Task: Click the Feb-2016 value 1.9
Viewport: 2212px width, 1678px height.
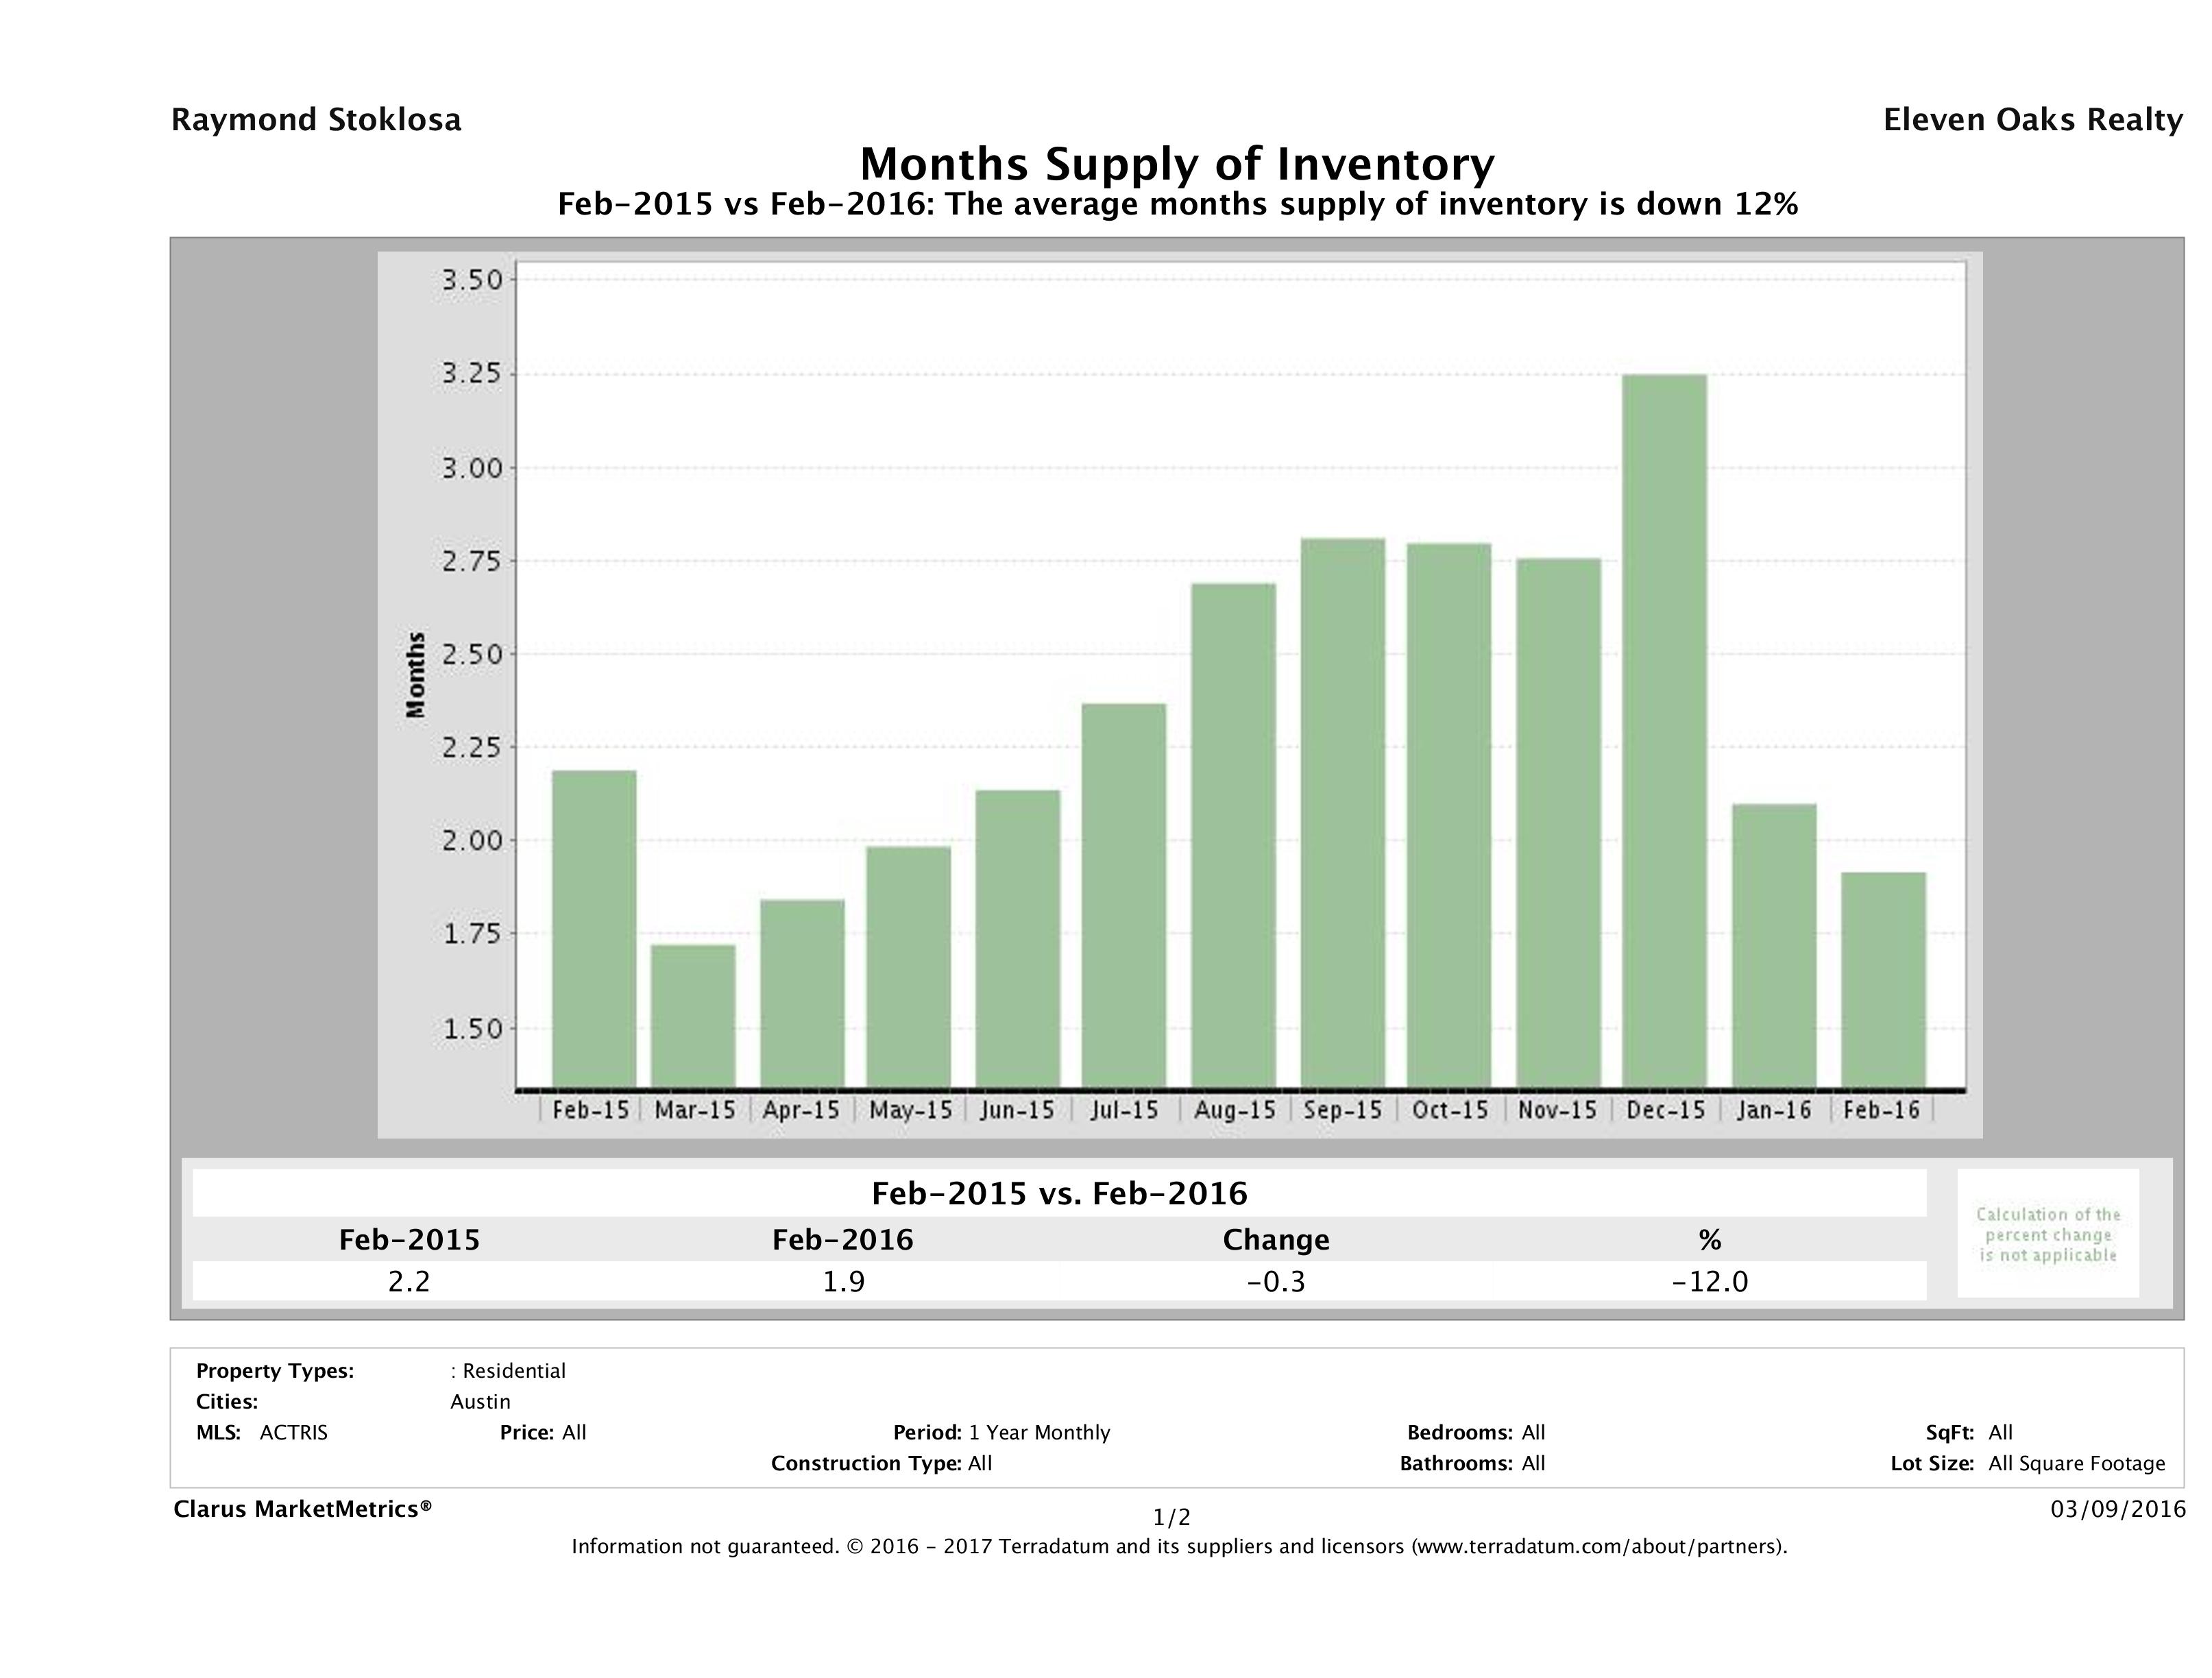Action: [x=843, y=1281]
